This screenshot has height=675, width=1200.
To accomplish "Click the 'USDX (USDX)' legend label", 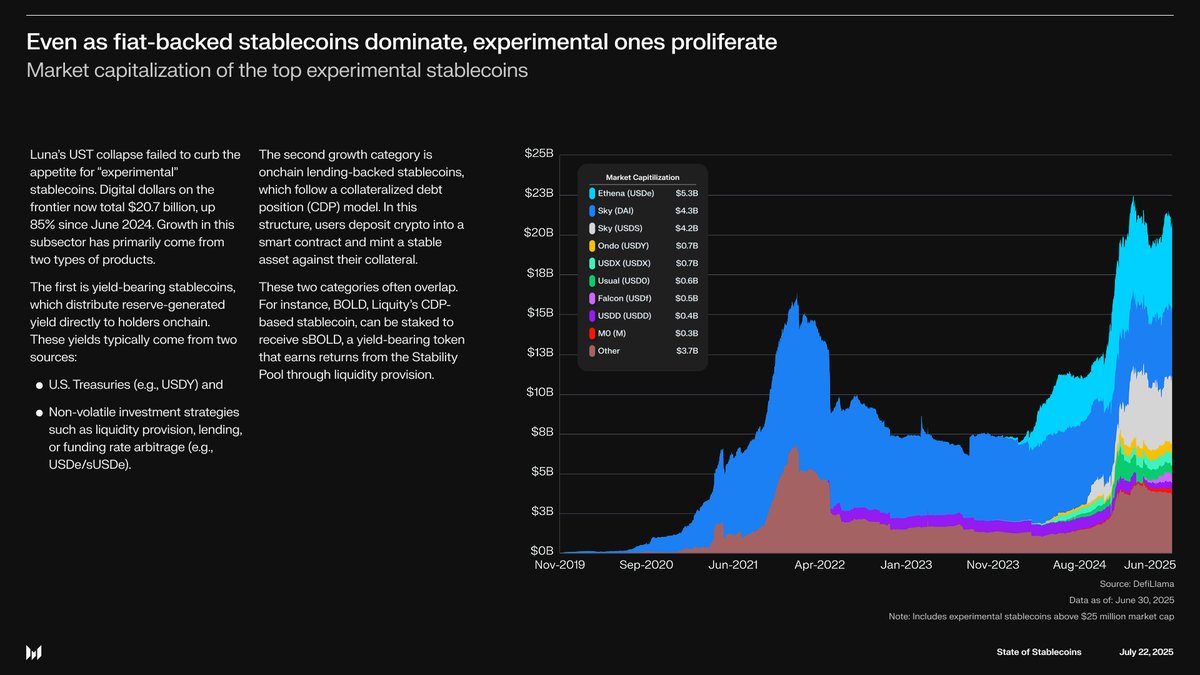I will click(x=622, y=263).
